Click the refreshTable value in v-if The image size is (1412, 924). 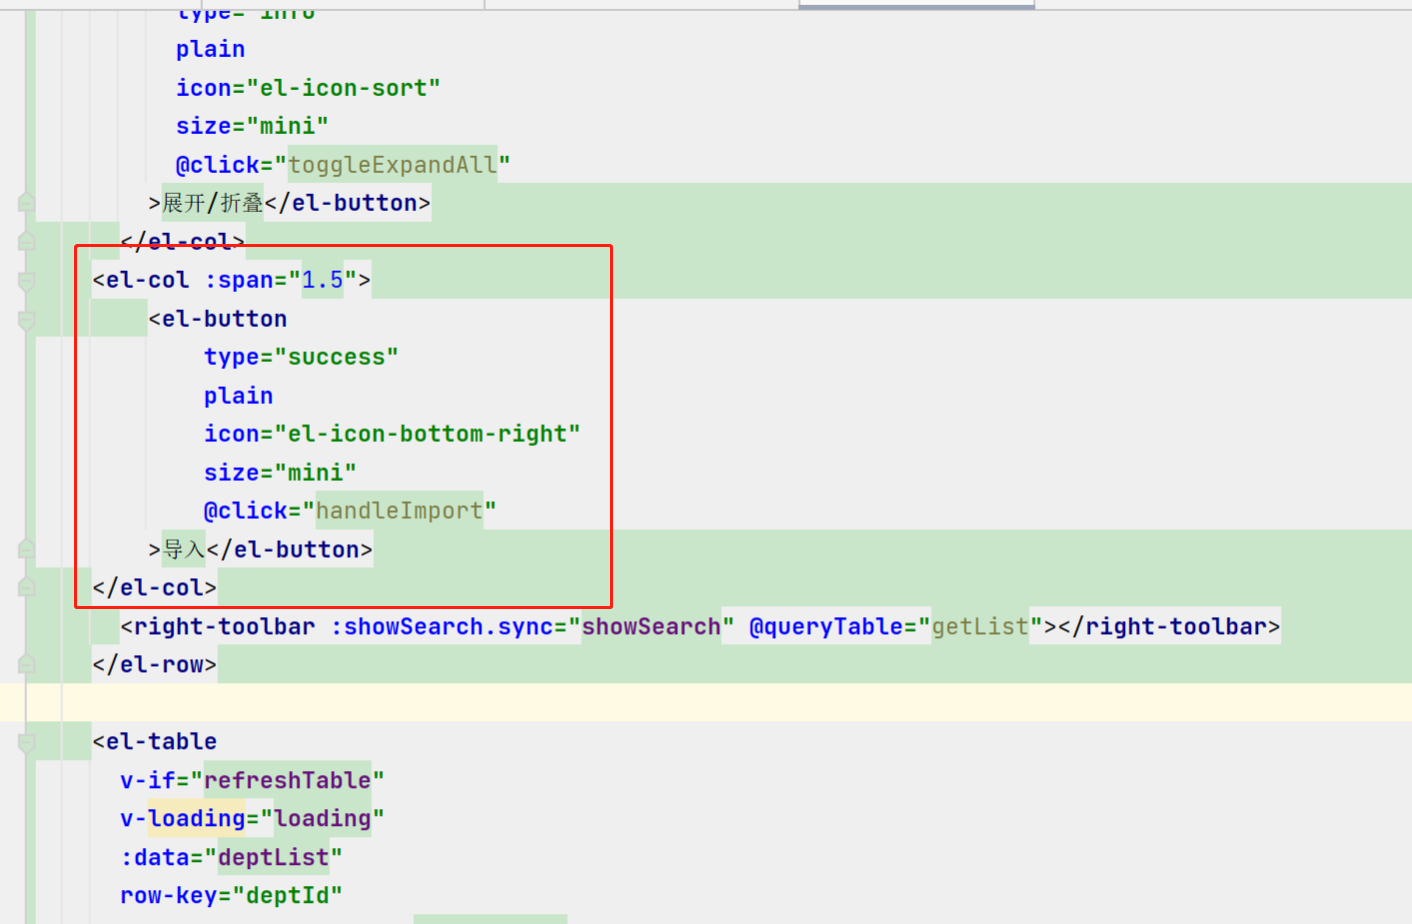pos(287,780)
